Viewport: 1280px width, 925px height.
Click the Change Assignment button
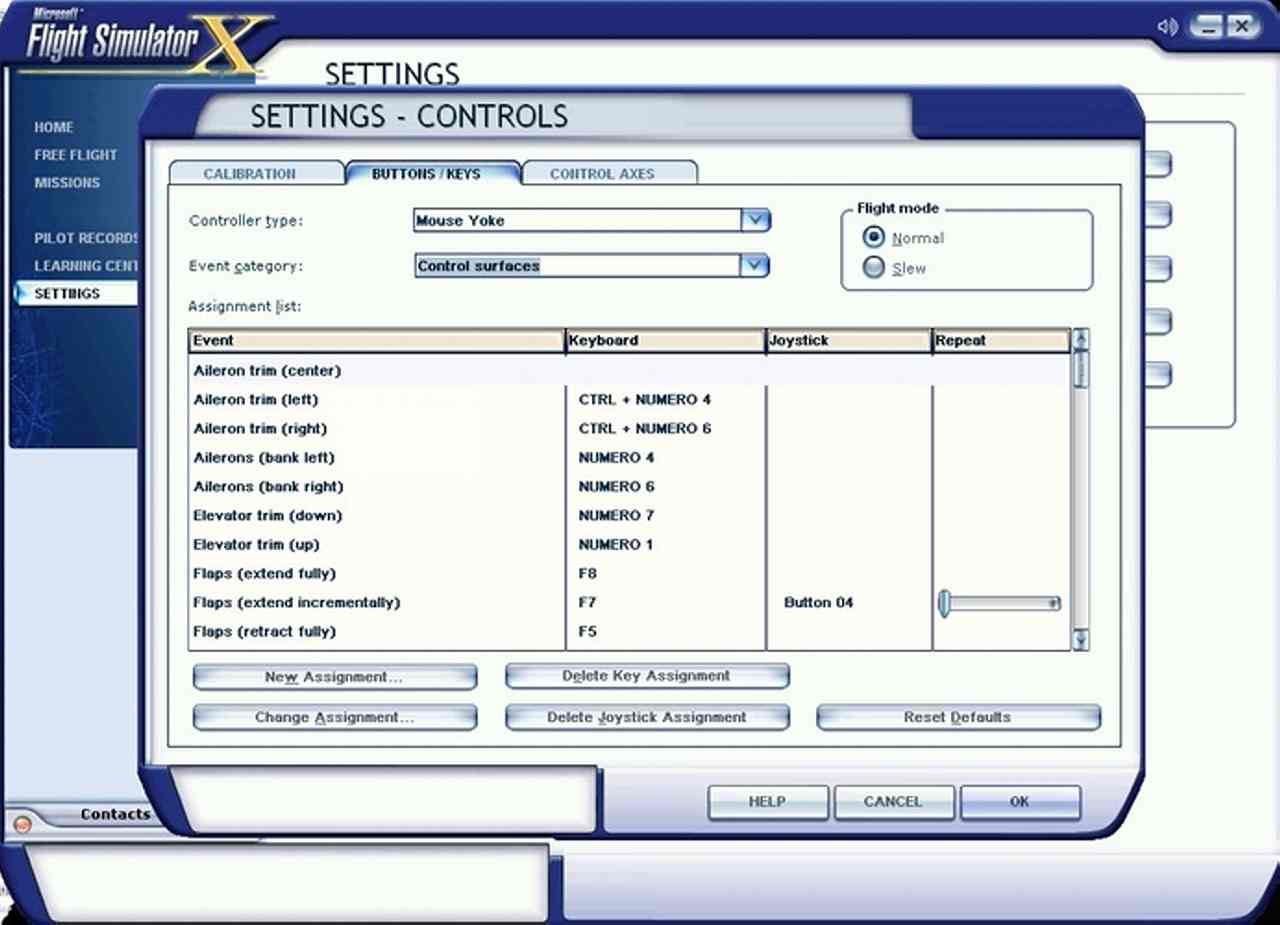[334, 717]
